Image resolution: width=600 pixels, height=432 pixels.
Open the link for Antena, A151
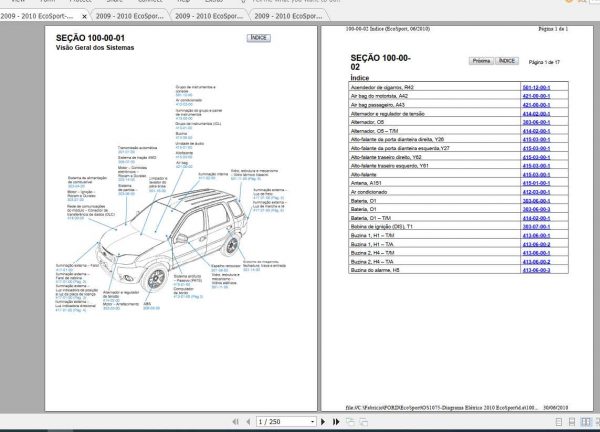[536, 183]
